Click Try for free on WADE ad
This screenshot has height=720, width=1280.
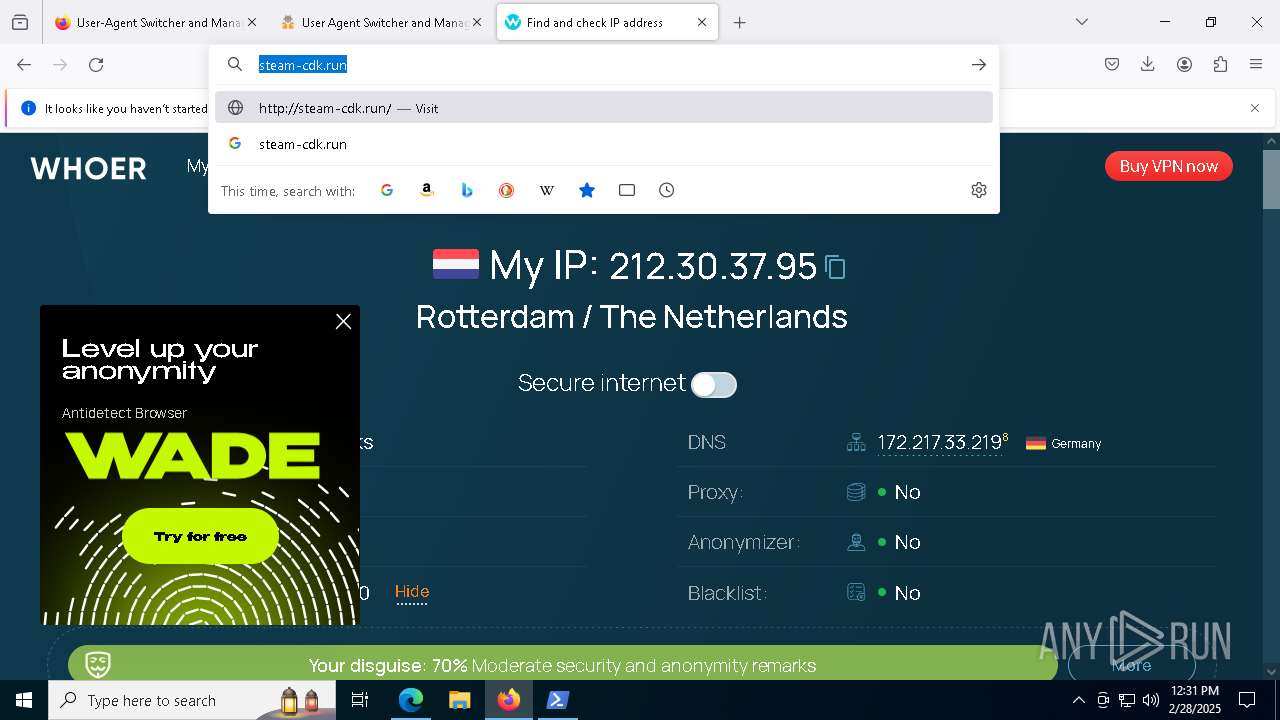tap(200, 537)
